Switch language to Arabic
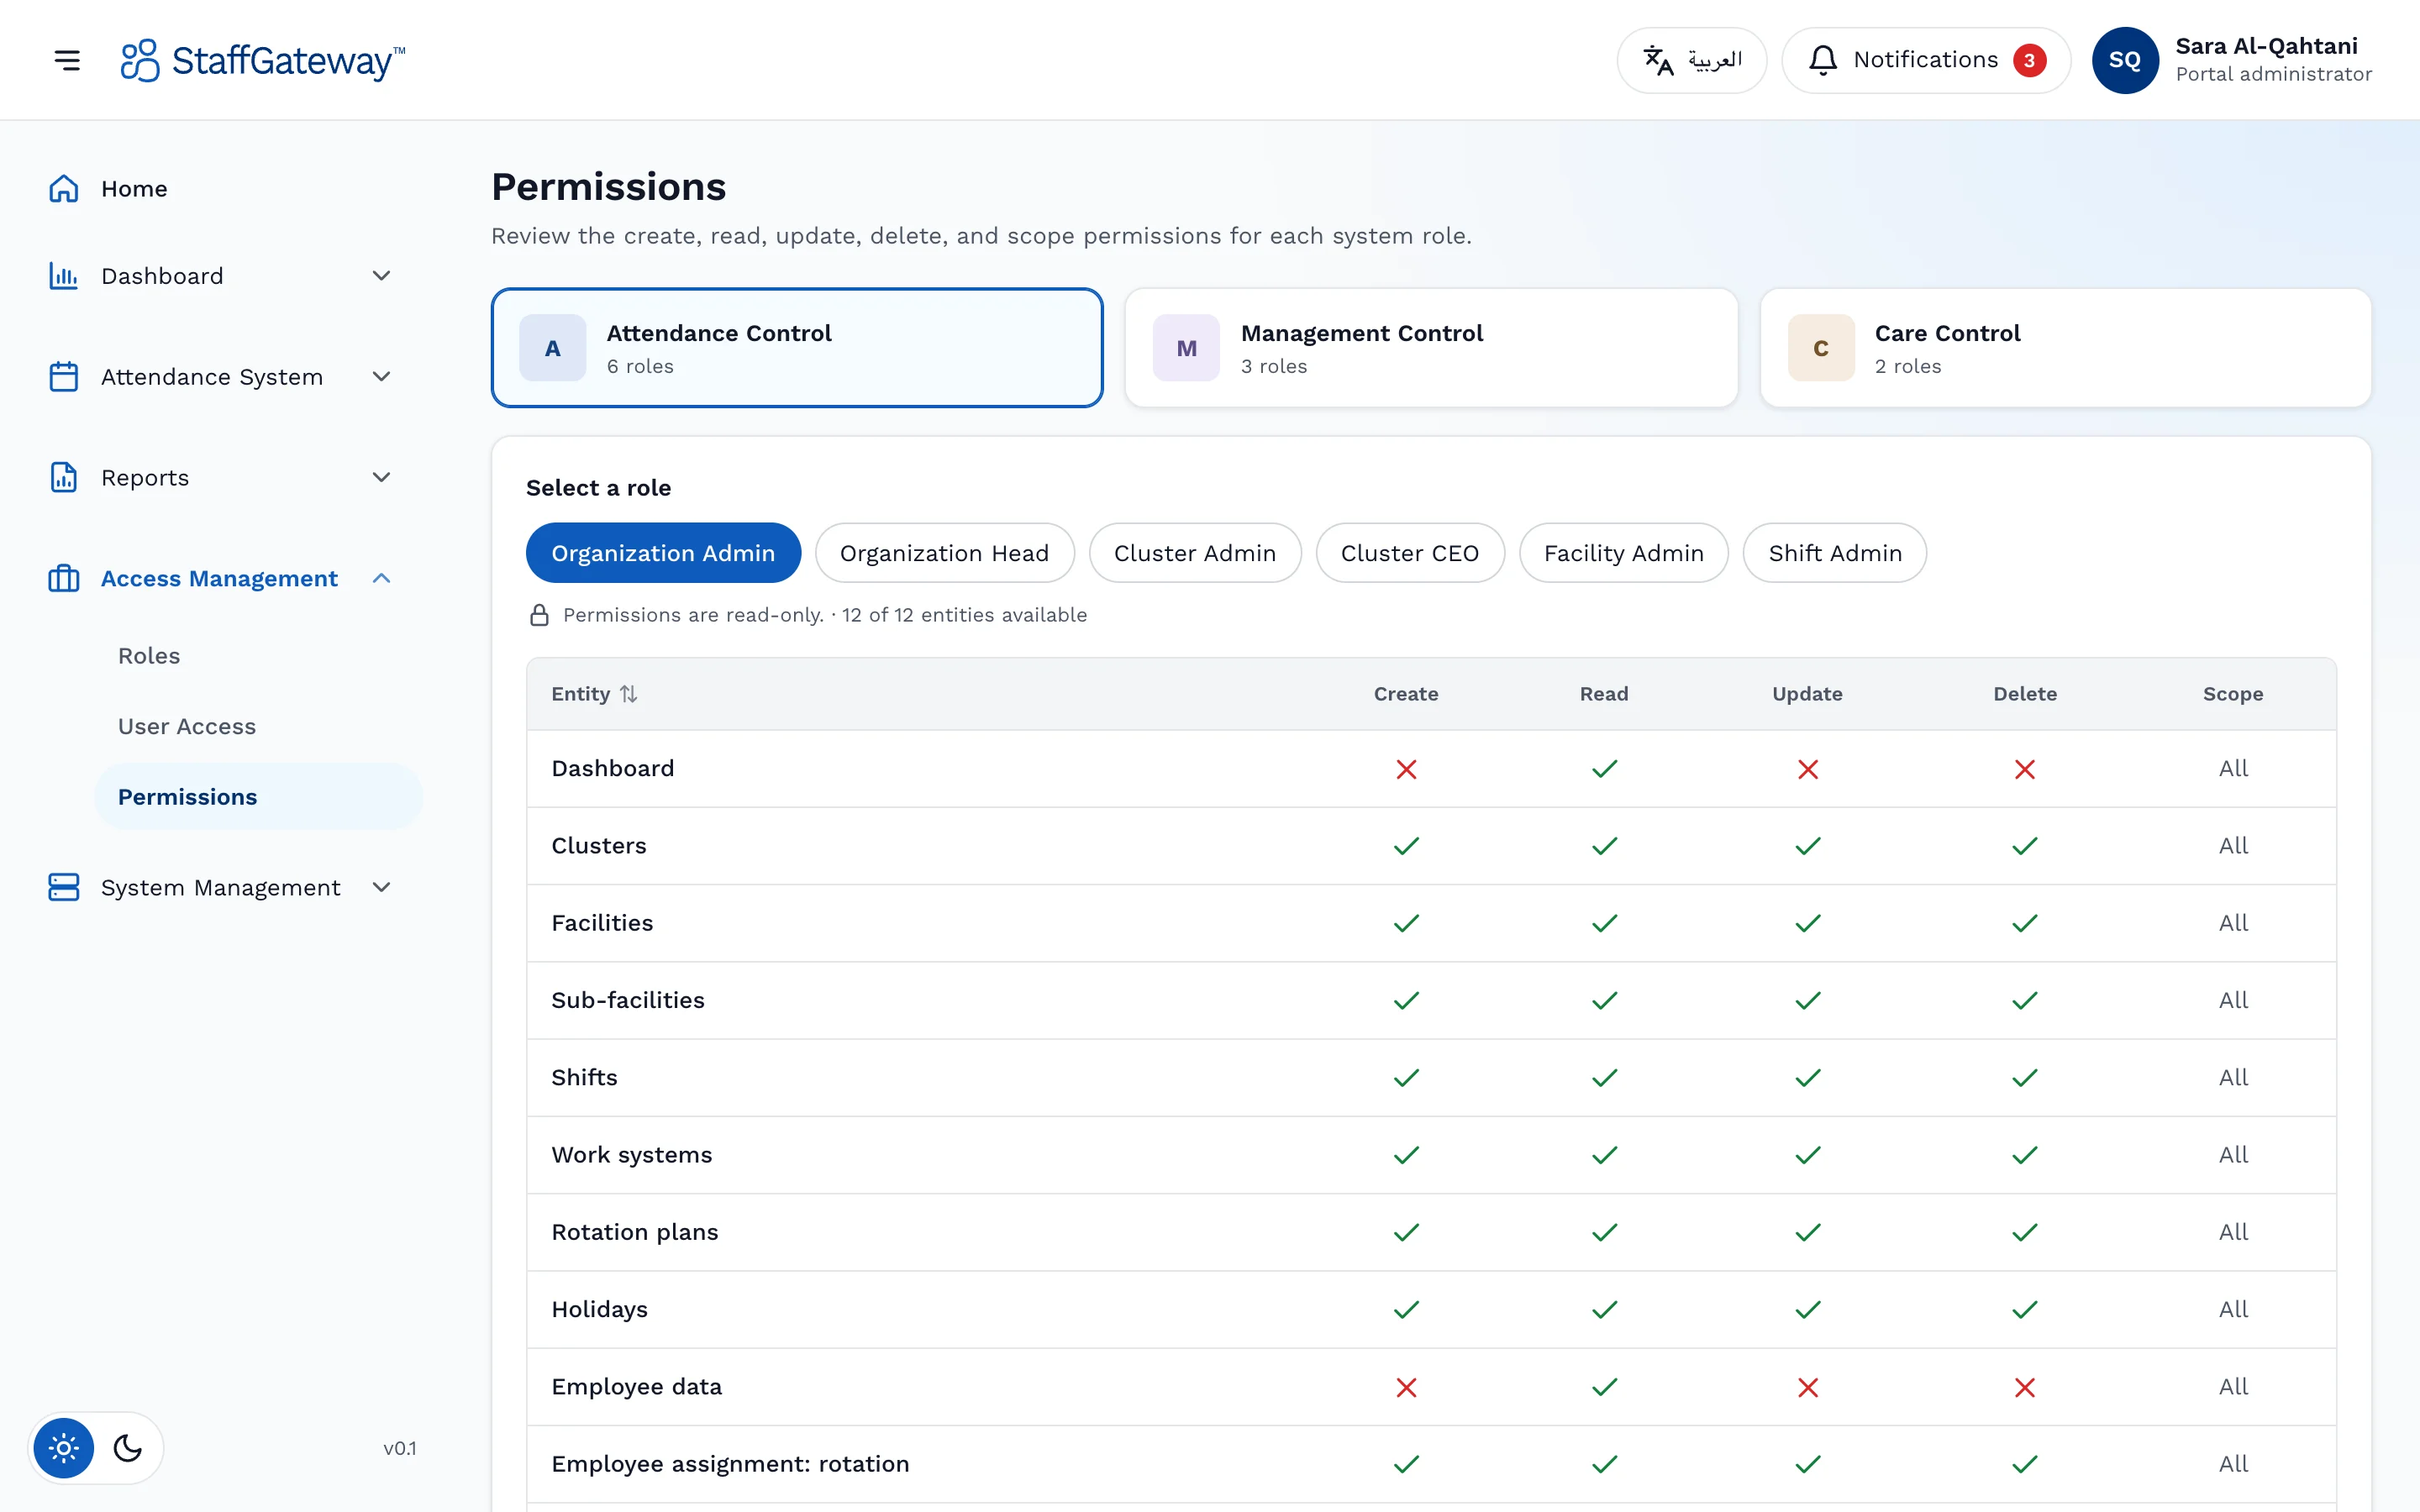 [x=1692, y=60]
